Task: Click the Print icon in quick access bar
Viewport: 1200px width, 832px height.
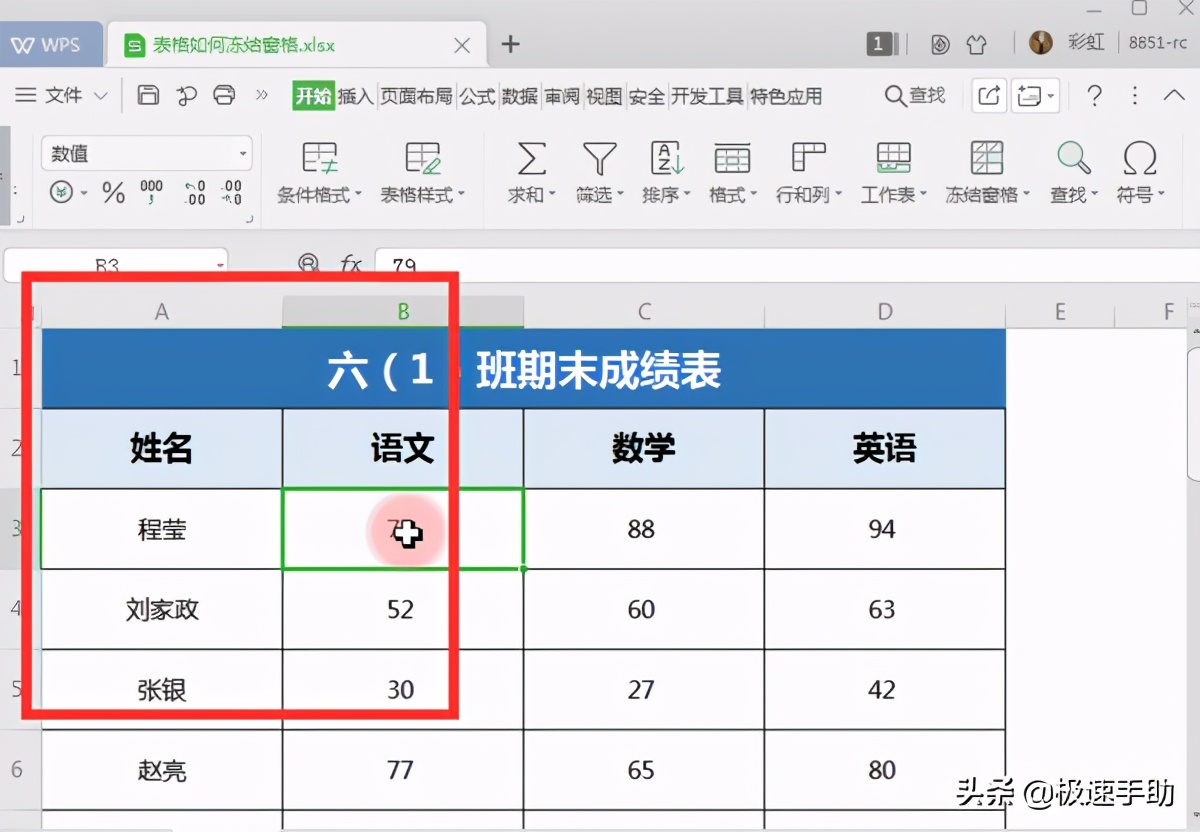Action: click(x=224, y=95)
